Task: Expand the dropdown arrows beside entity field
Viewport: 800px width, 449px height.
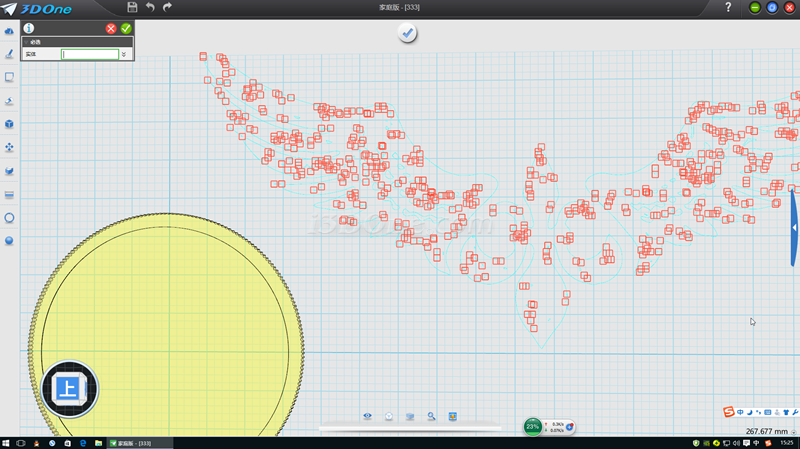Action: point(124,54)
